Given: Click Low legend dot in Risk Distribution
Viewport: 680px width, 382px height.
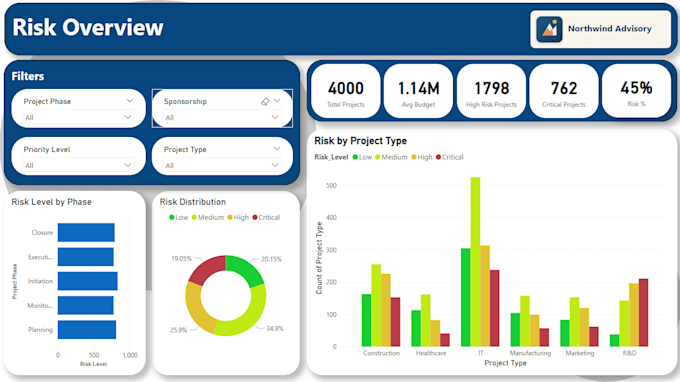Looking at the screenshot, I should click(172, 217).
